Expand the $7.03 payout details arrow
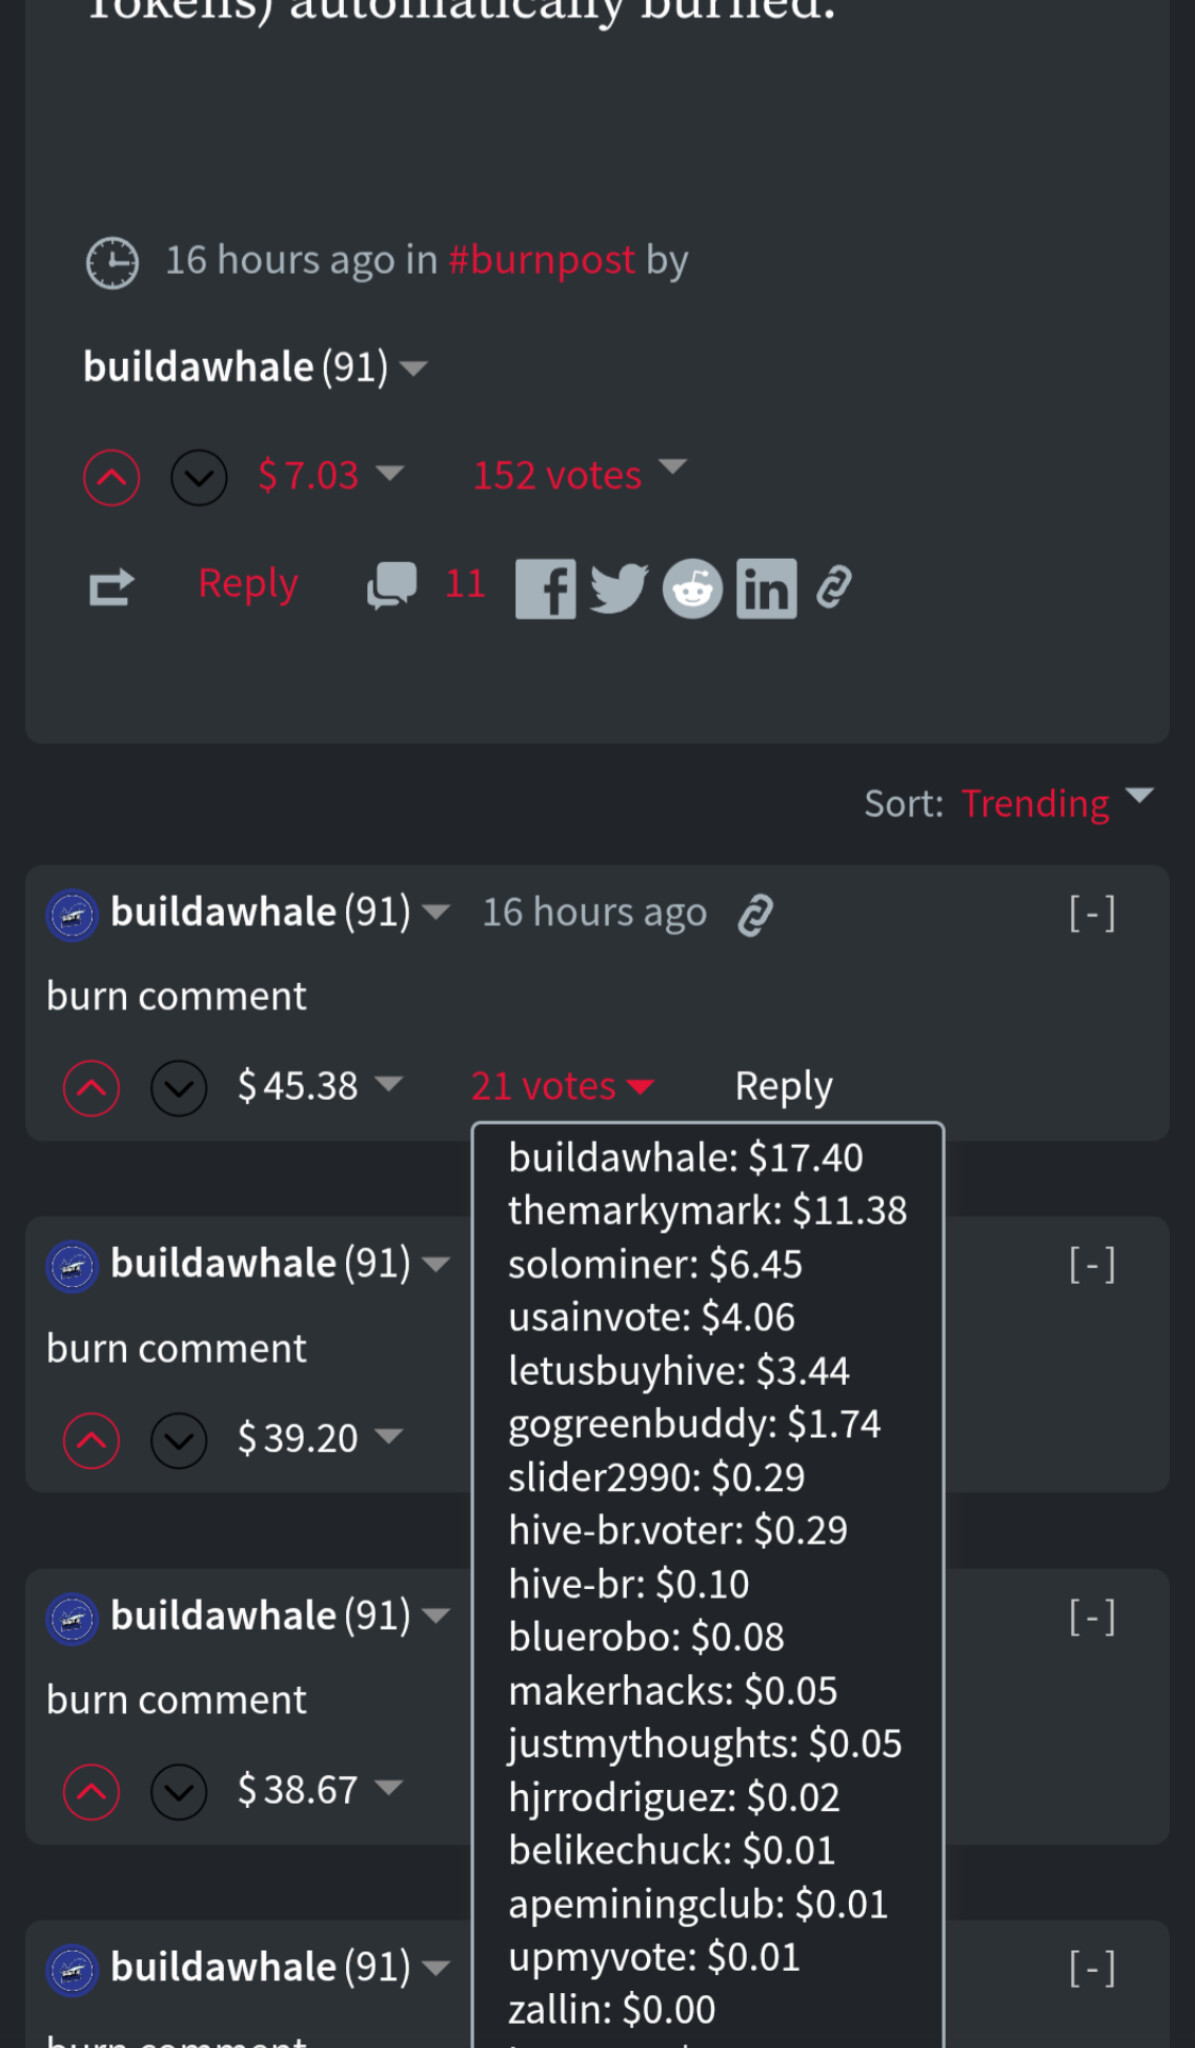The image size is (1195, 2048). point(389,473)
